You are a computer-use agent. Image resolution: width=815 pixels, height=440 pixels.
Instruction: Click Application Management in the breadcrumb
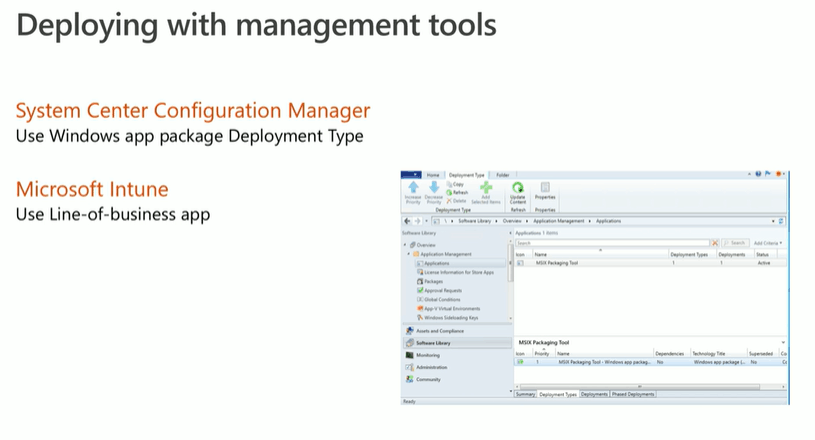point(559,221)
